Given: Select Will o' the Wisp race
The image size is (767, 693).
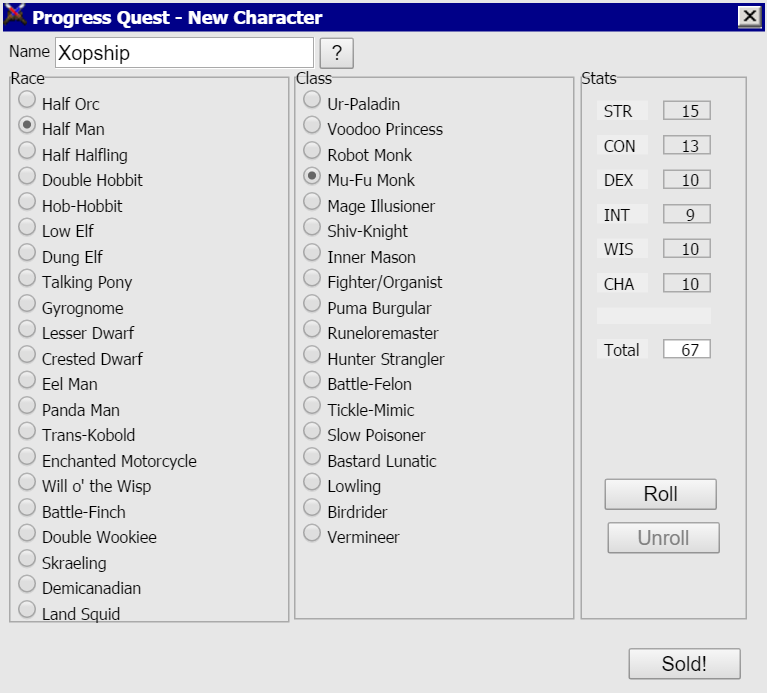Looking at the screenshot, I should click(x=27, y=482).
